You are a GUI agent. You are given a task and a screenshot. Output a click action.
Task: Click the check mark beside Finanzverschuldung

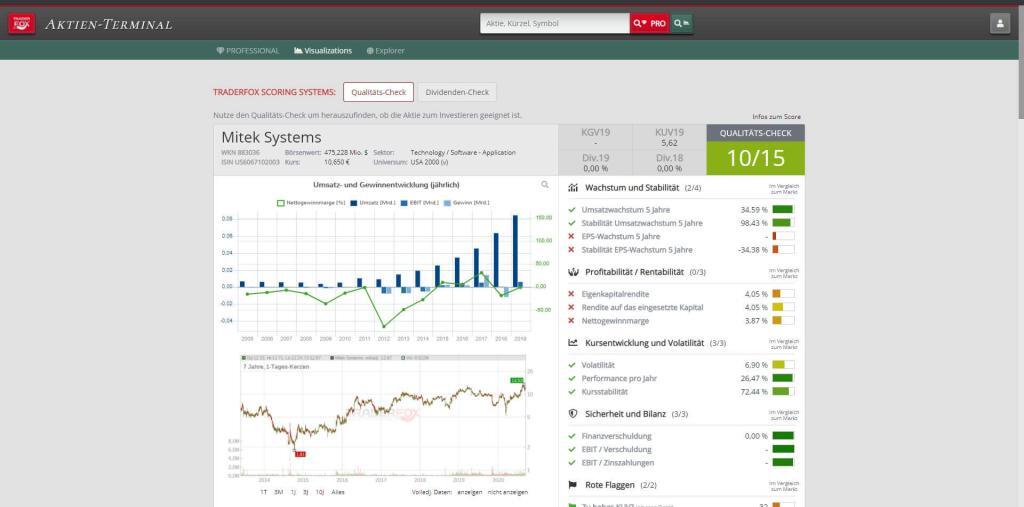[x=572, y=436]
